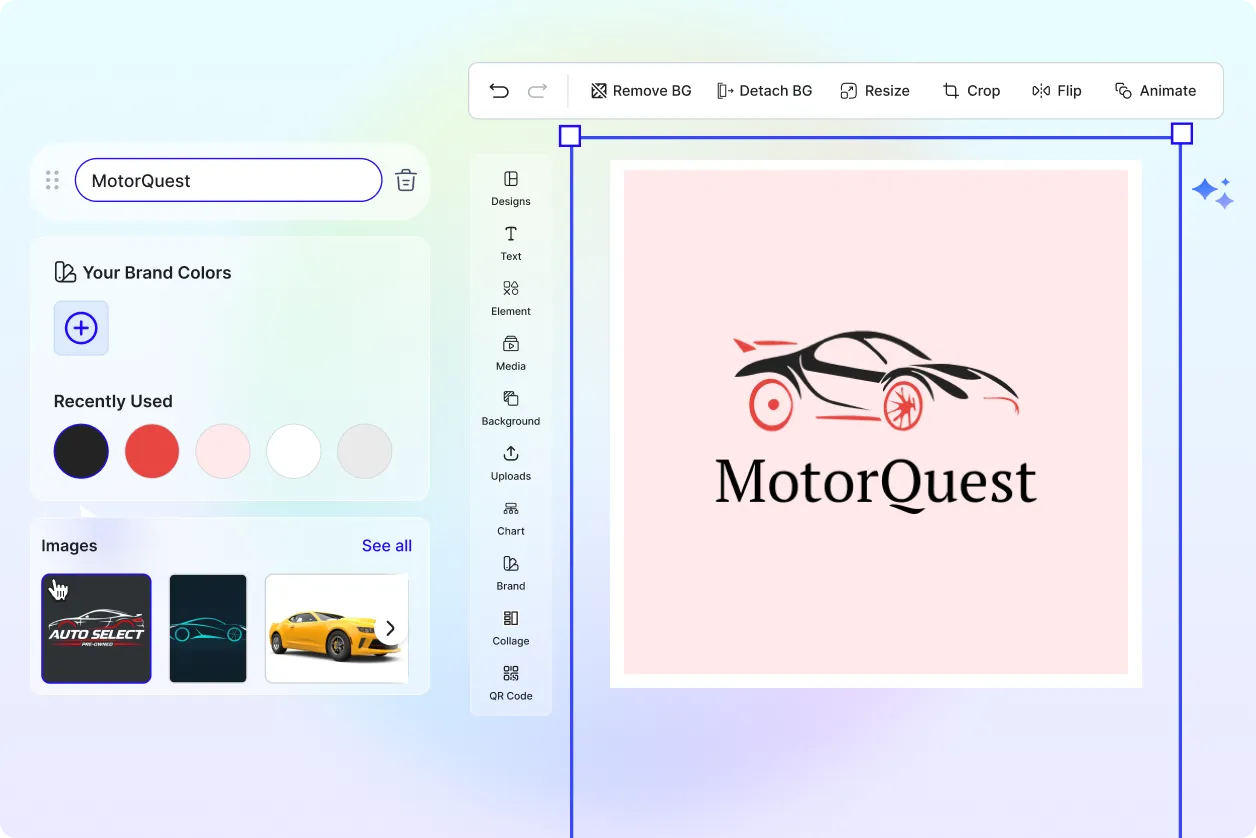Open the Media sidebar panel
Viewport: 1256px width, 838px height.
[511, 352]
